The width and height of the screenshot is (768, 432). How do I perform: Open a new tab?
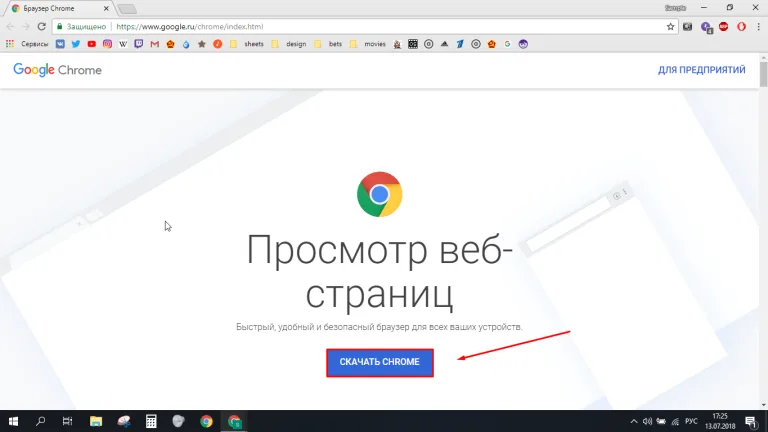pyautogui.click(x=127, y=9)
